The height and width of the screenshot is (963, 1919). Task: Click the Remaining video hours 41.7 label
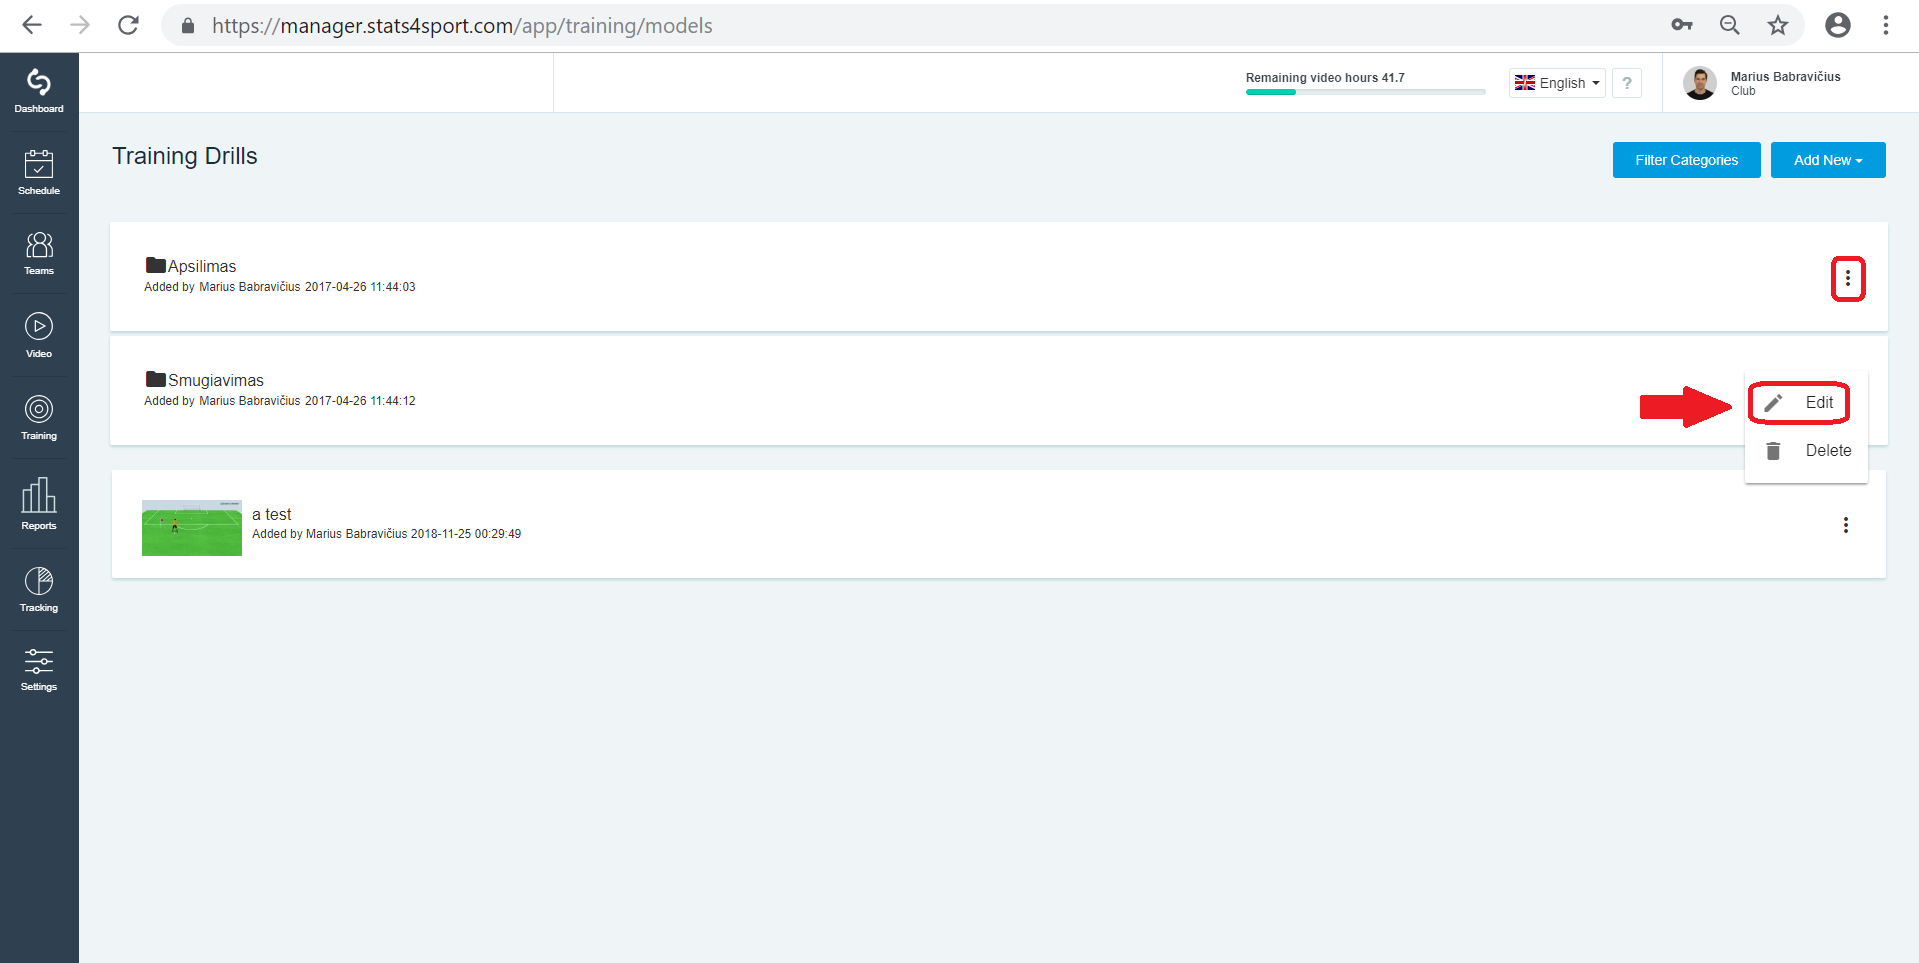pyautogui.click(x=1325, y=78)
